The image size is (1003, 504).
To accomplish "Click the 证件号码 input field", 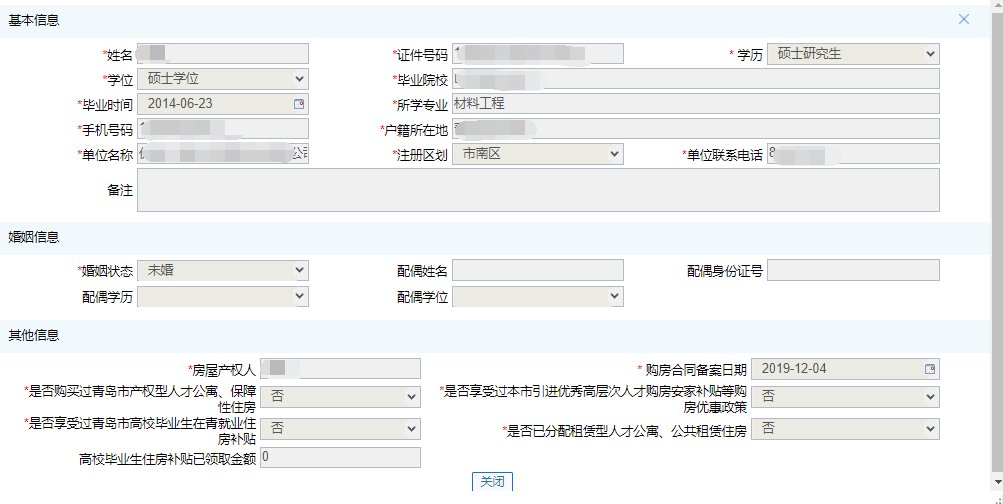I will click(x=538, y=54).
